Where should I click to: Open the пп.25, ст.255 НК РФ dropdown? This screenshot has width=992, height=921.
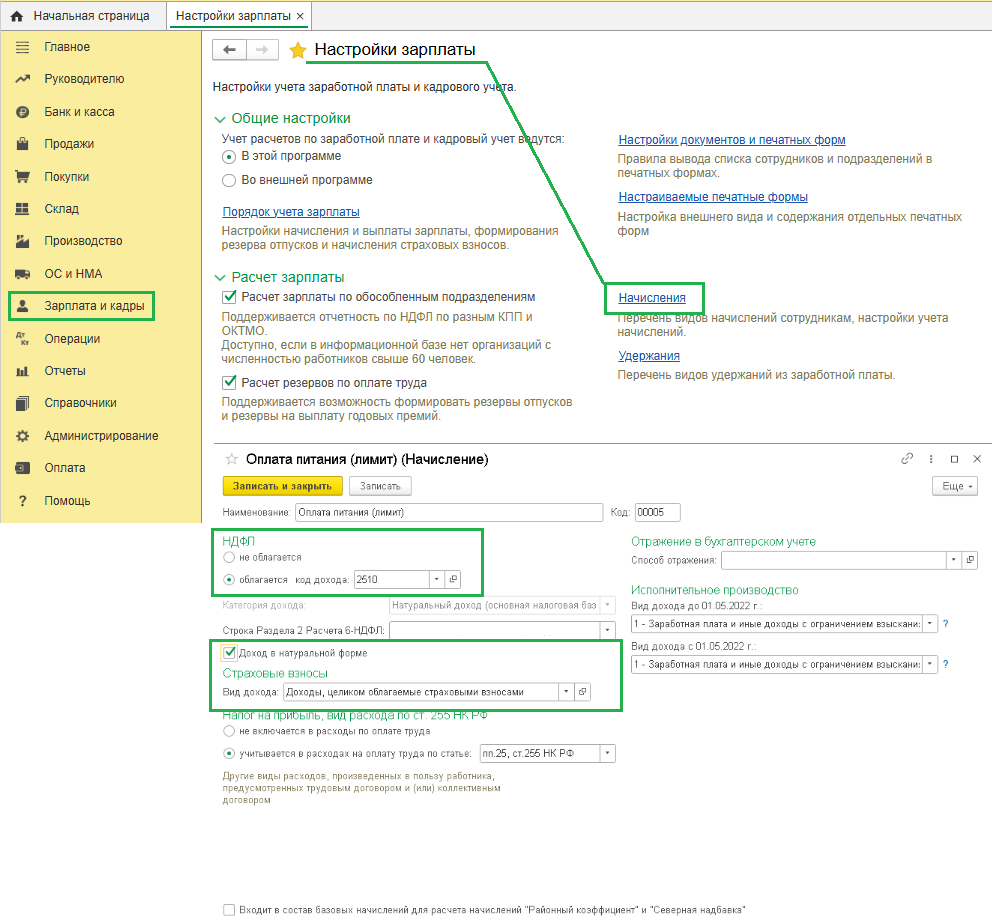(x=608, y=753)
